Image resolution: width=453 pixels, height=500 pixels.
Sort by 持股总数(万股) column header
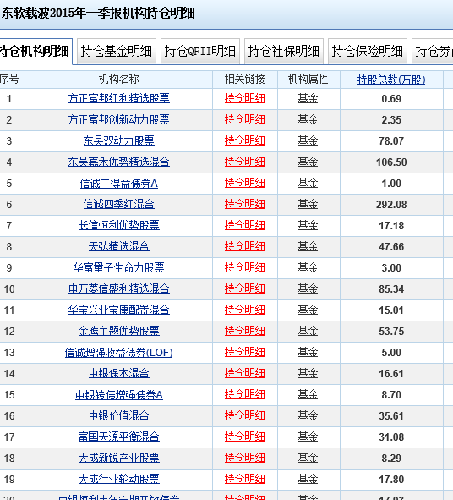pos(391,80)
